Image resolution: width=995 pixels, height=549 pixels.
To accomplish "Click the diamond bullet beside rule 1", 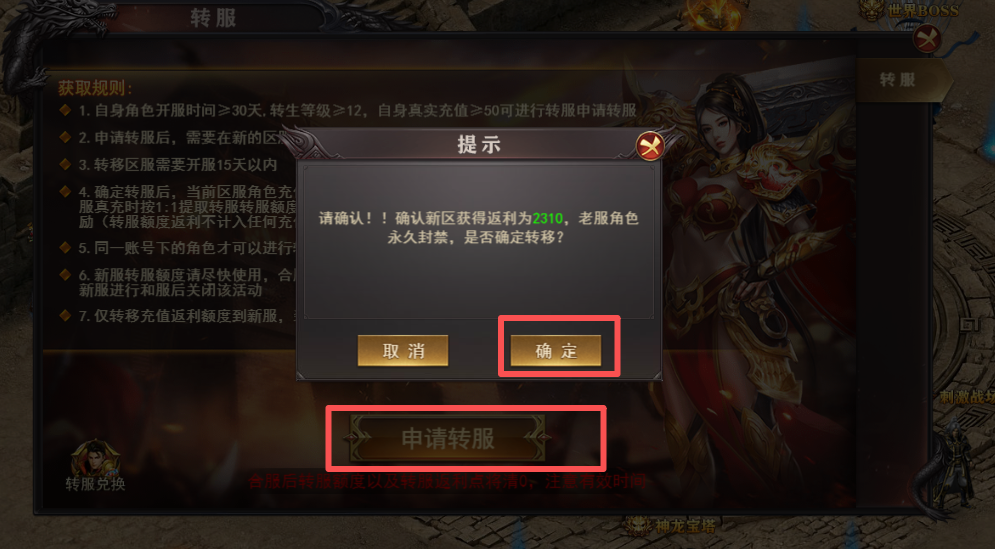I will (x=65, y=110).
